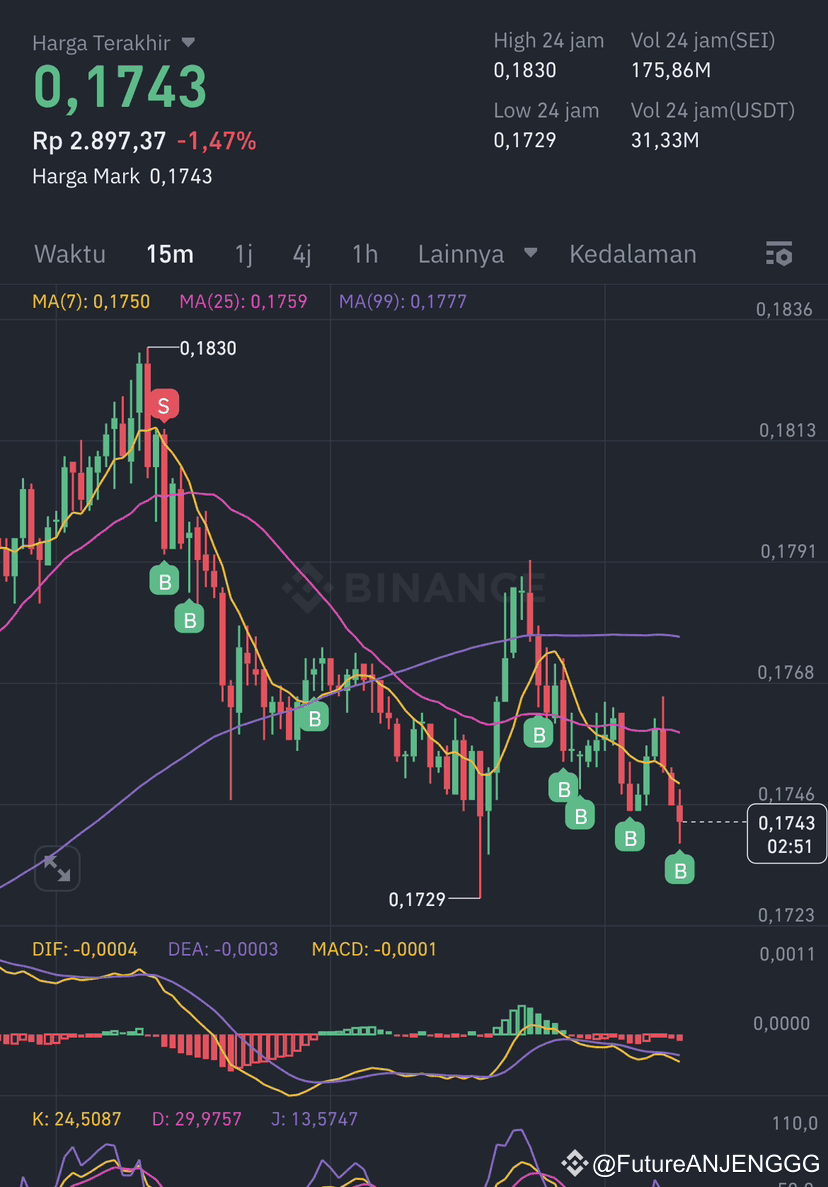Tap 0,1813 price axis label
This screenshot has height=1187, width=828.
(787, 430)
